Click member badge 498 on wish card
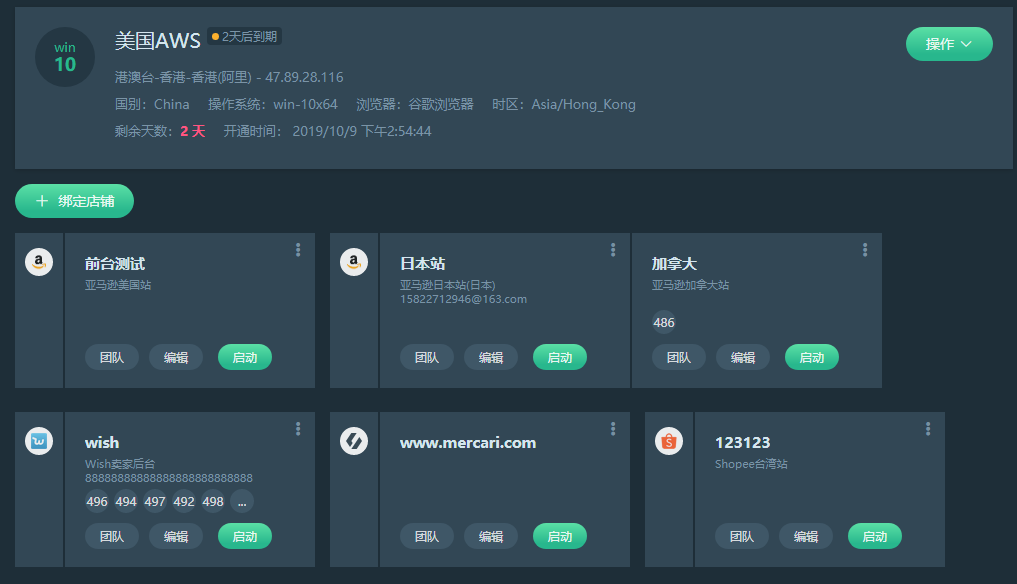1017x584 pixels. coord(213,502)
